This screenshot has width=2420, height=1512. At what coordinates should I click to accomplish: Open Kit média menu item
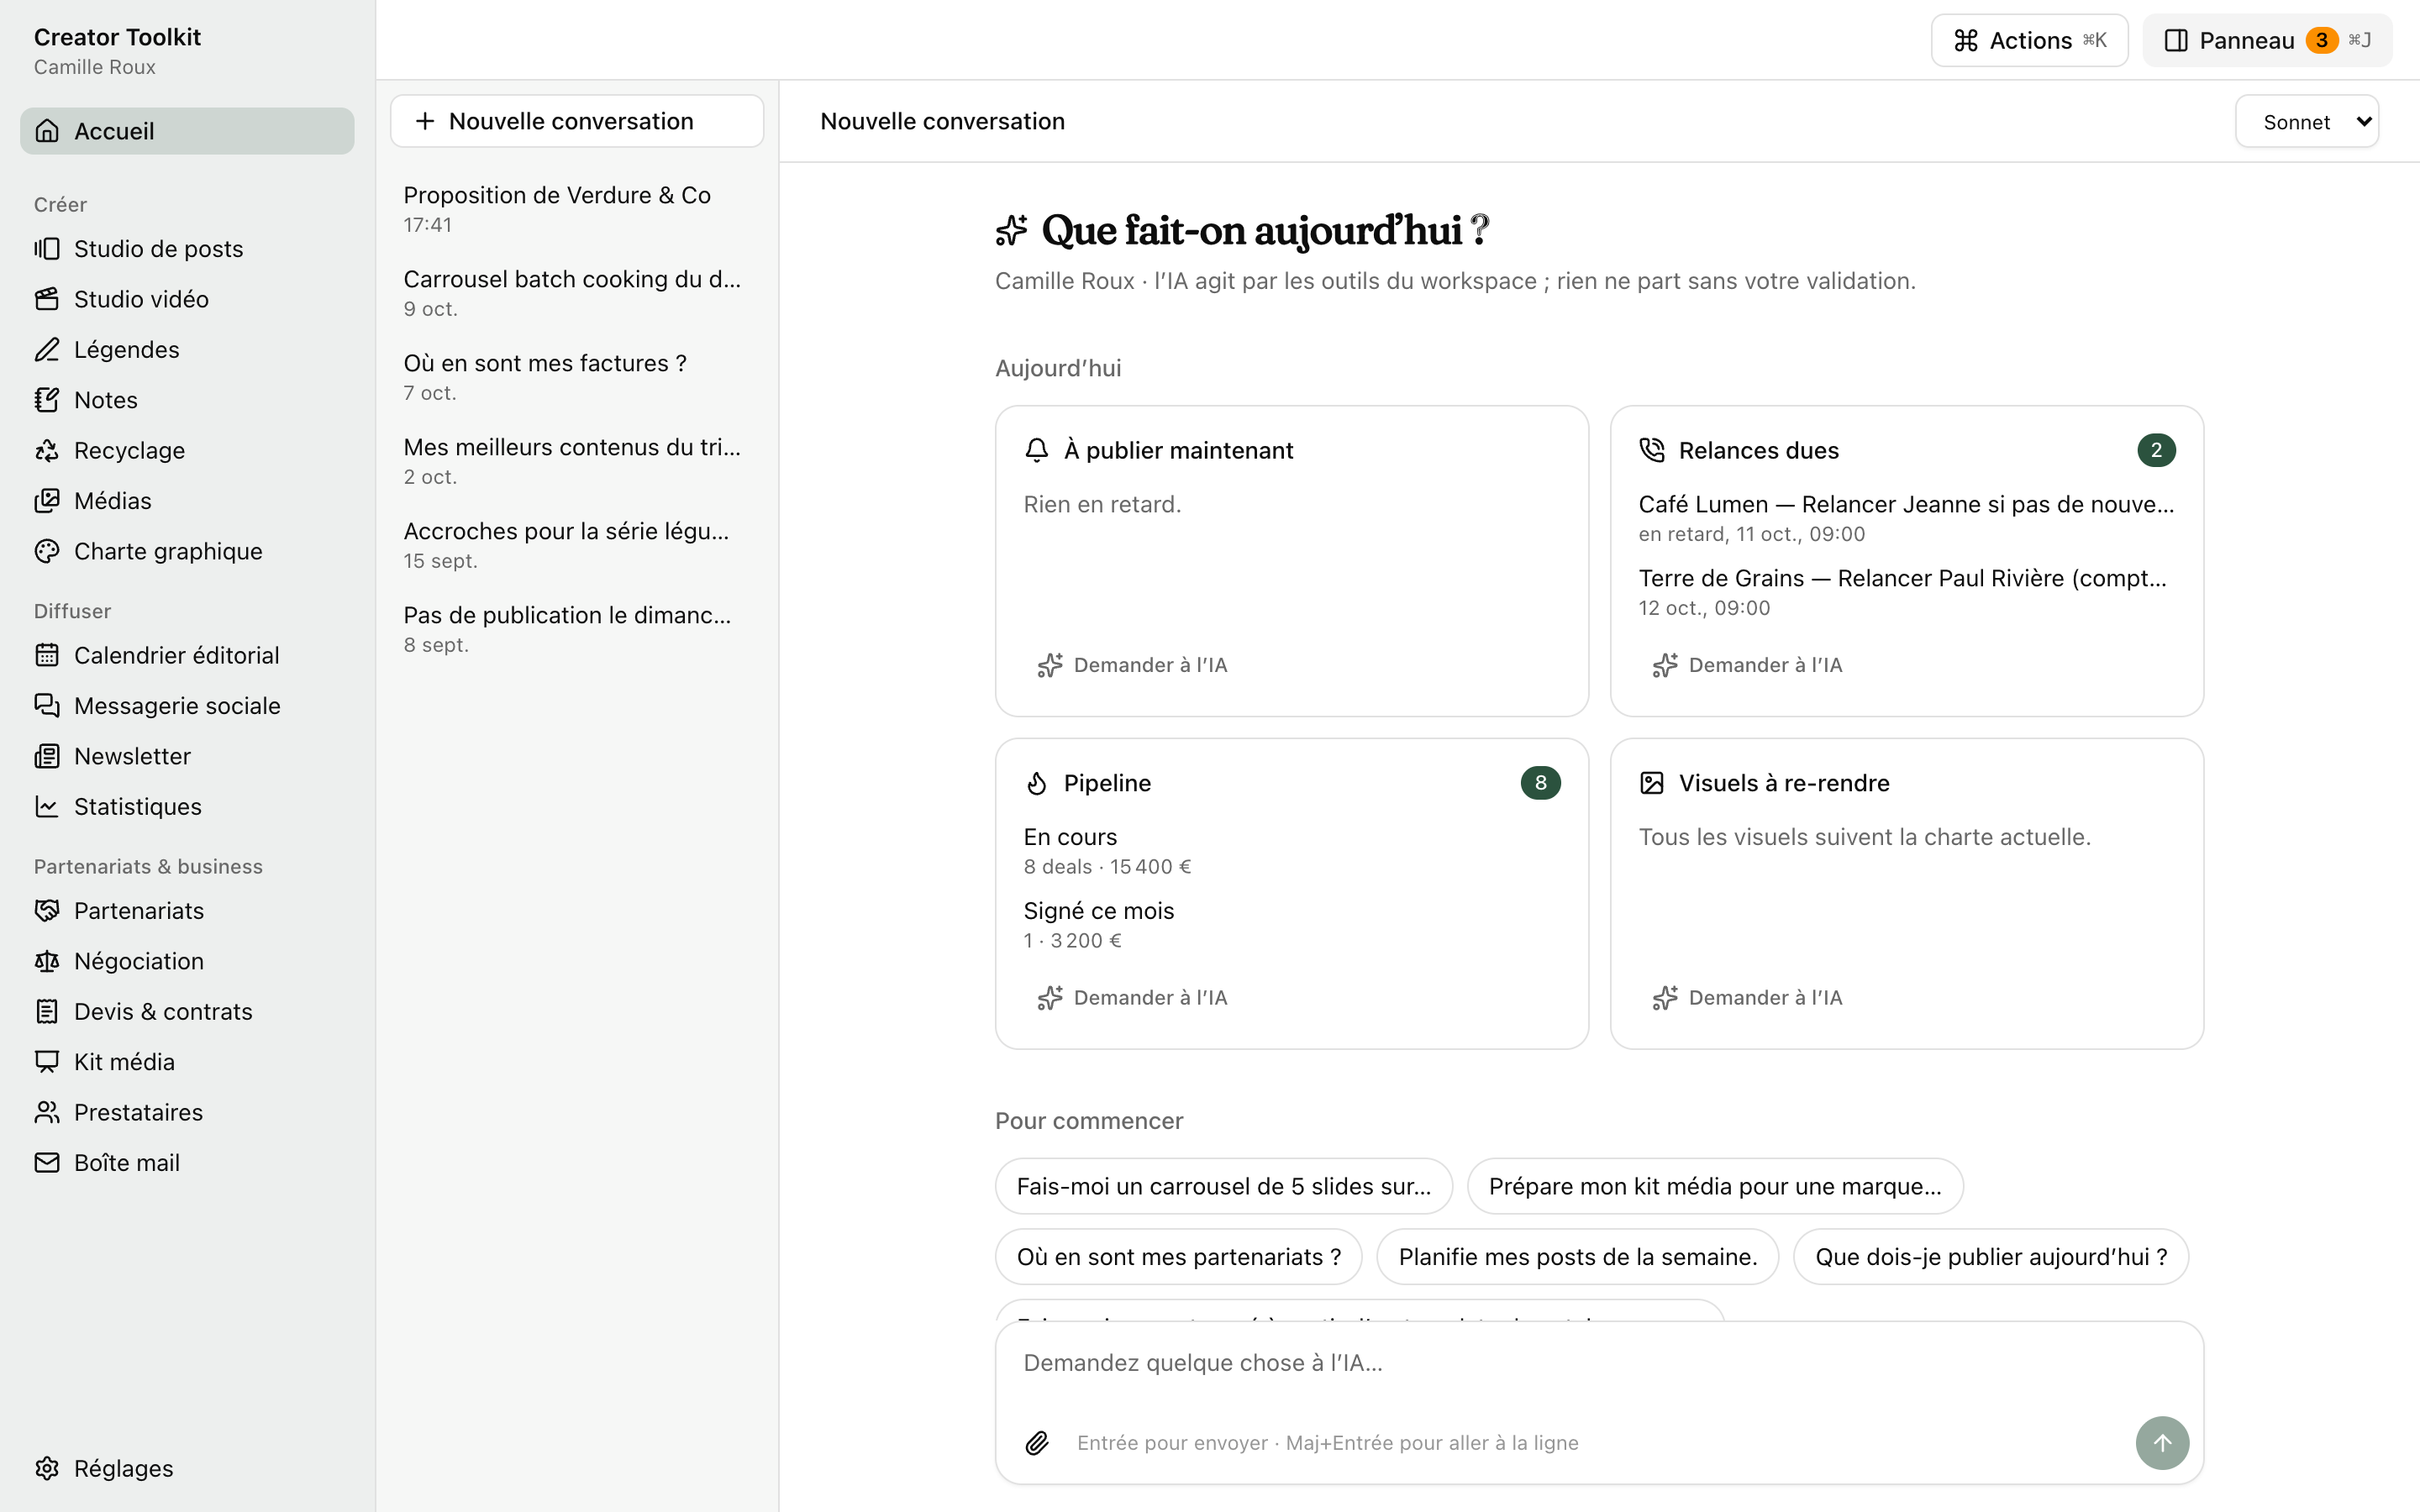coord(187,1062)
